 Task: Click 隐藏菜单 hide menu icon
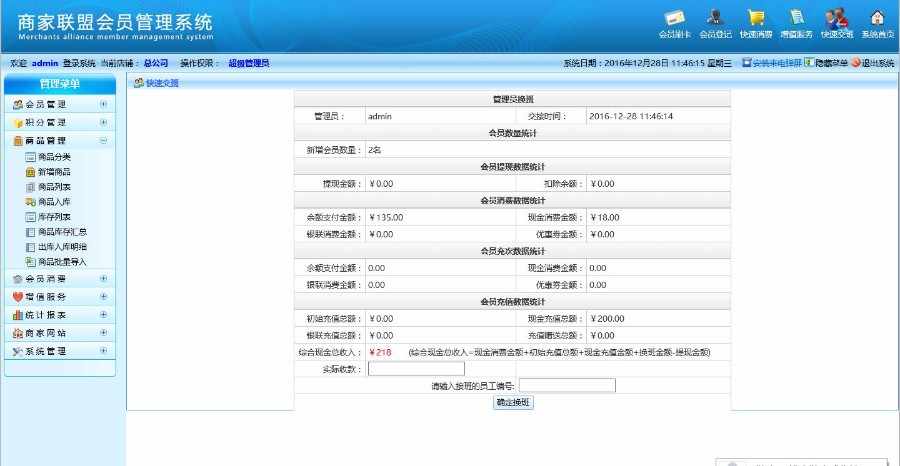pos(809,63)
